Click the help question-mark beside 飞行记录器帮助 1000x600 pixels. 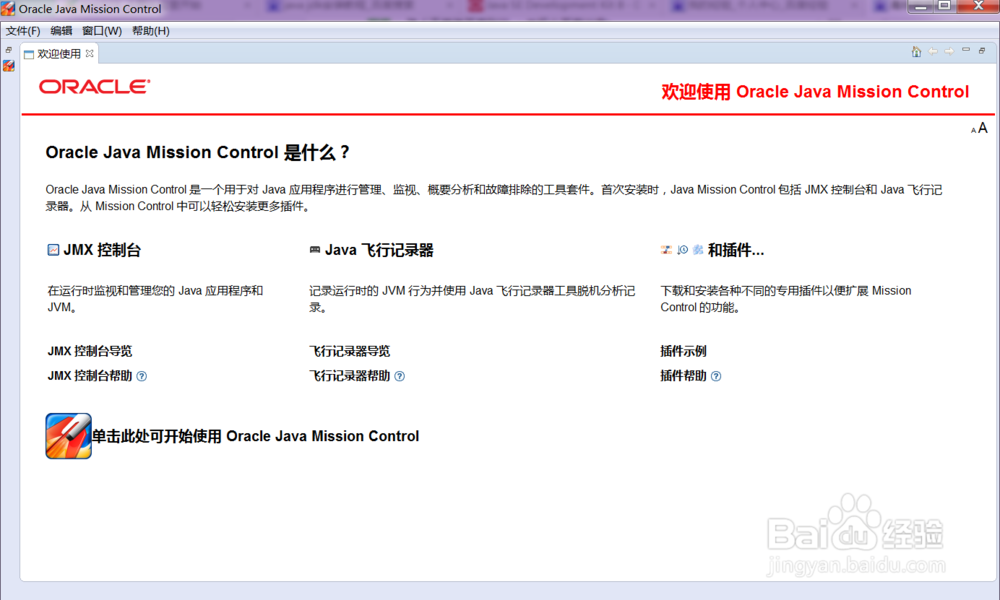pyautogui.click(x=398, y=376)
